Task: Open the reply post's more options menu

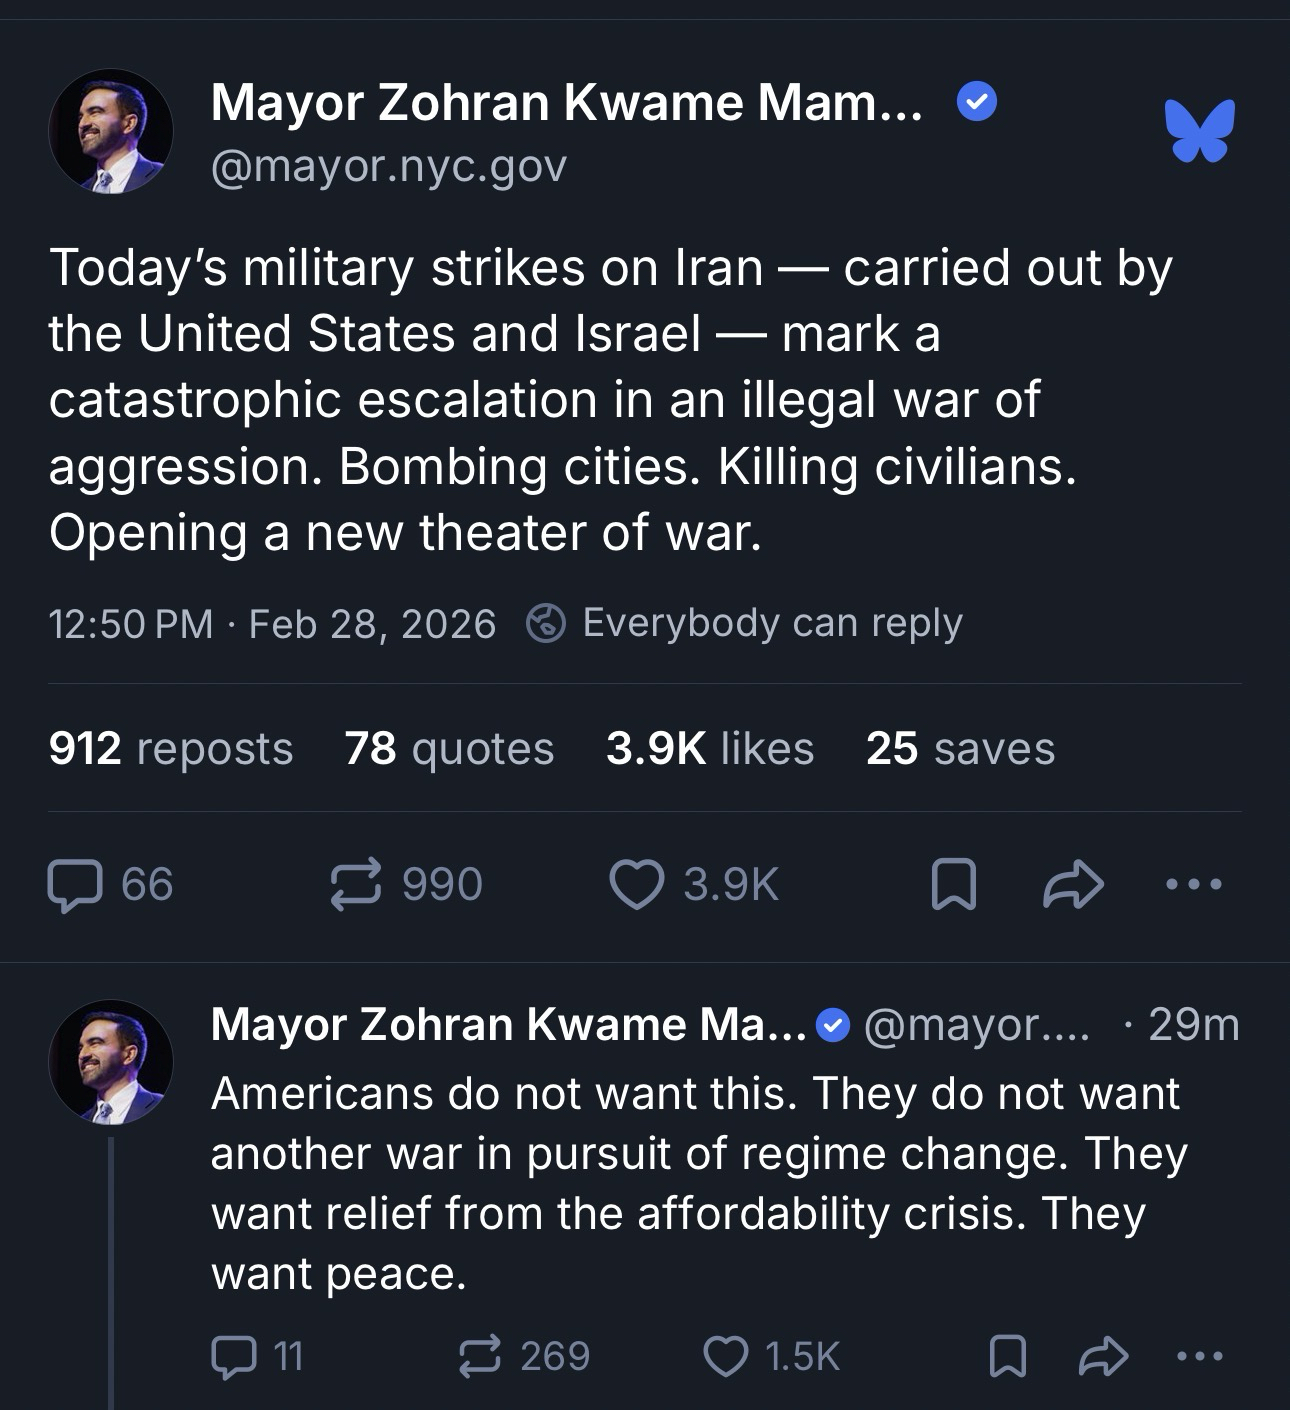Action: point(1200,1356)
